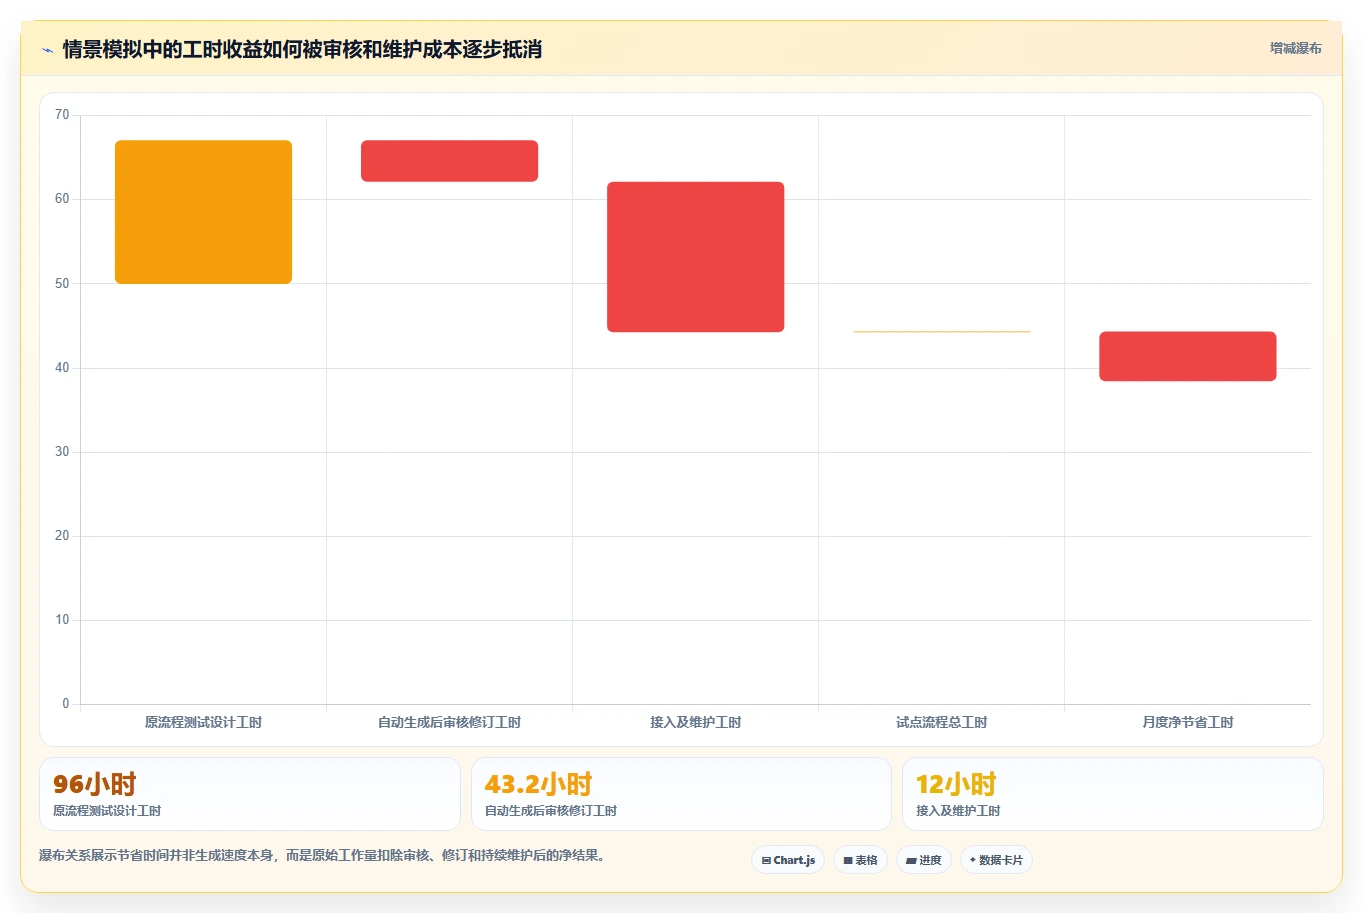Viewport: 1363px width, 913px height.
Task: Click the large red 接入及维护工时 bar
Action: pos(695,257)
